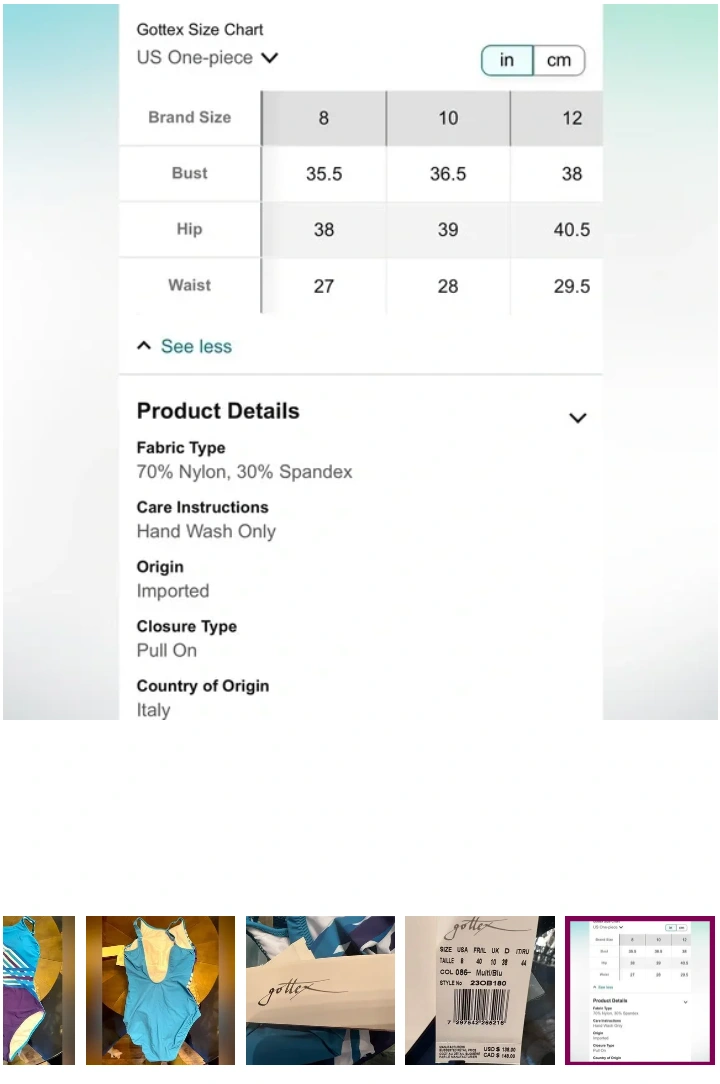Click the Gottex Size Chart title
Image resolution: width=720 pixels, height=1084 pixels.
pyautogui.click(x=200, y=30)
